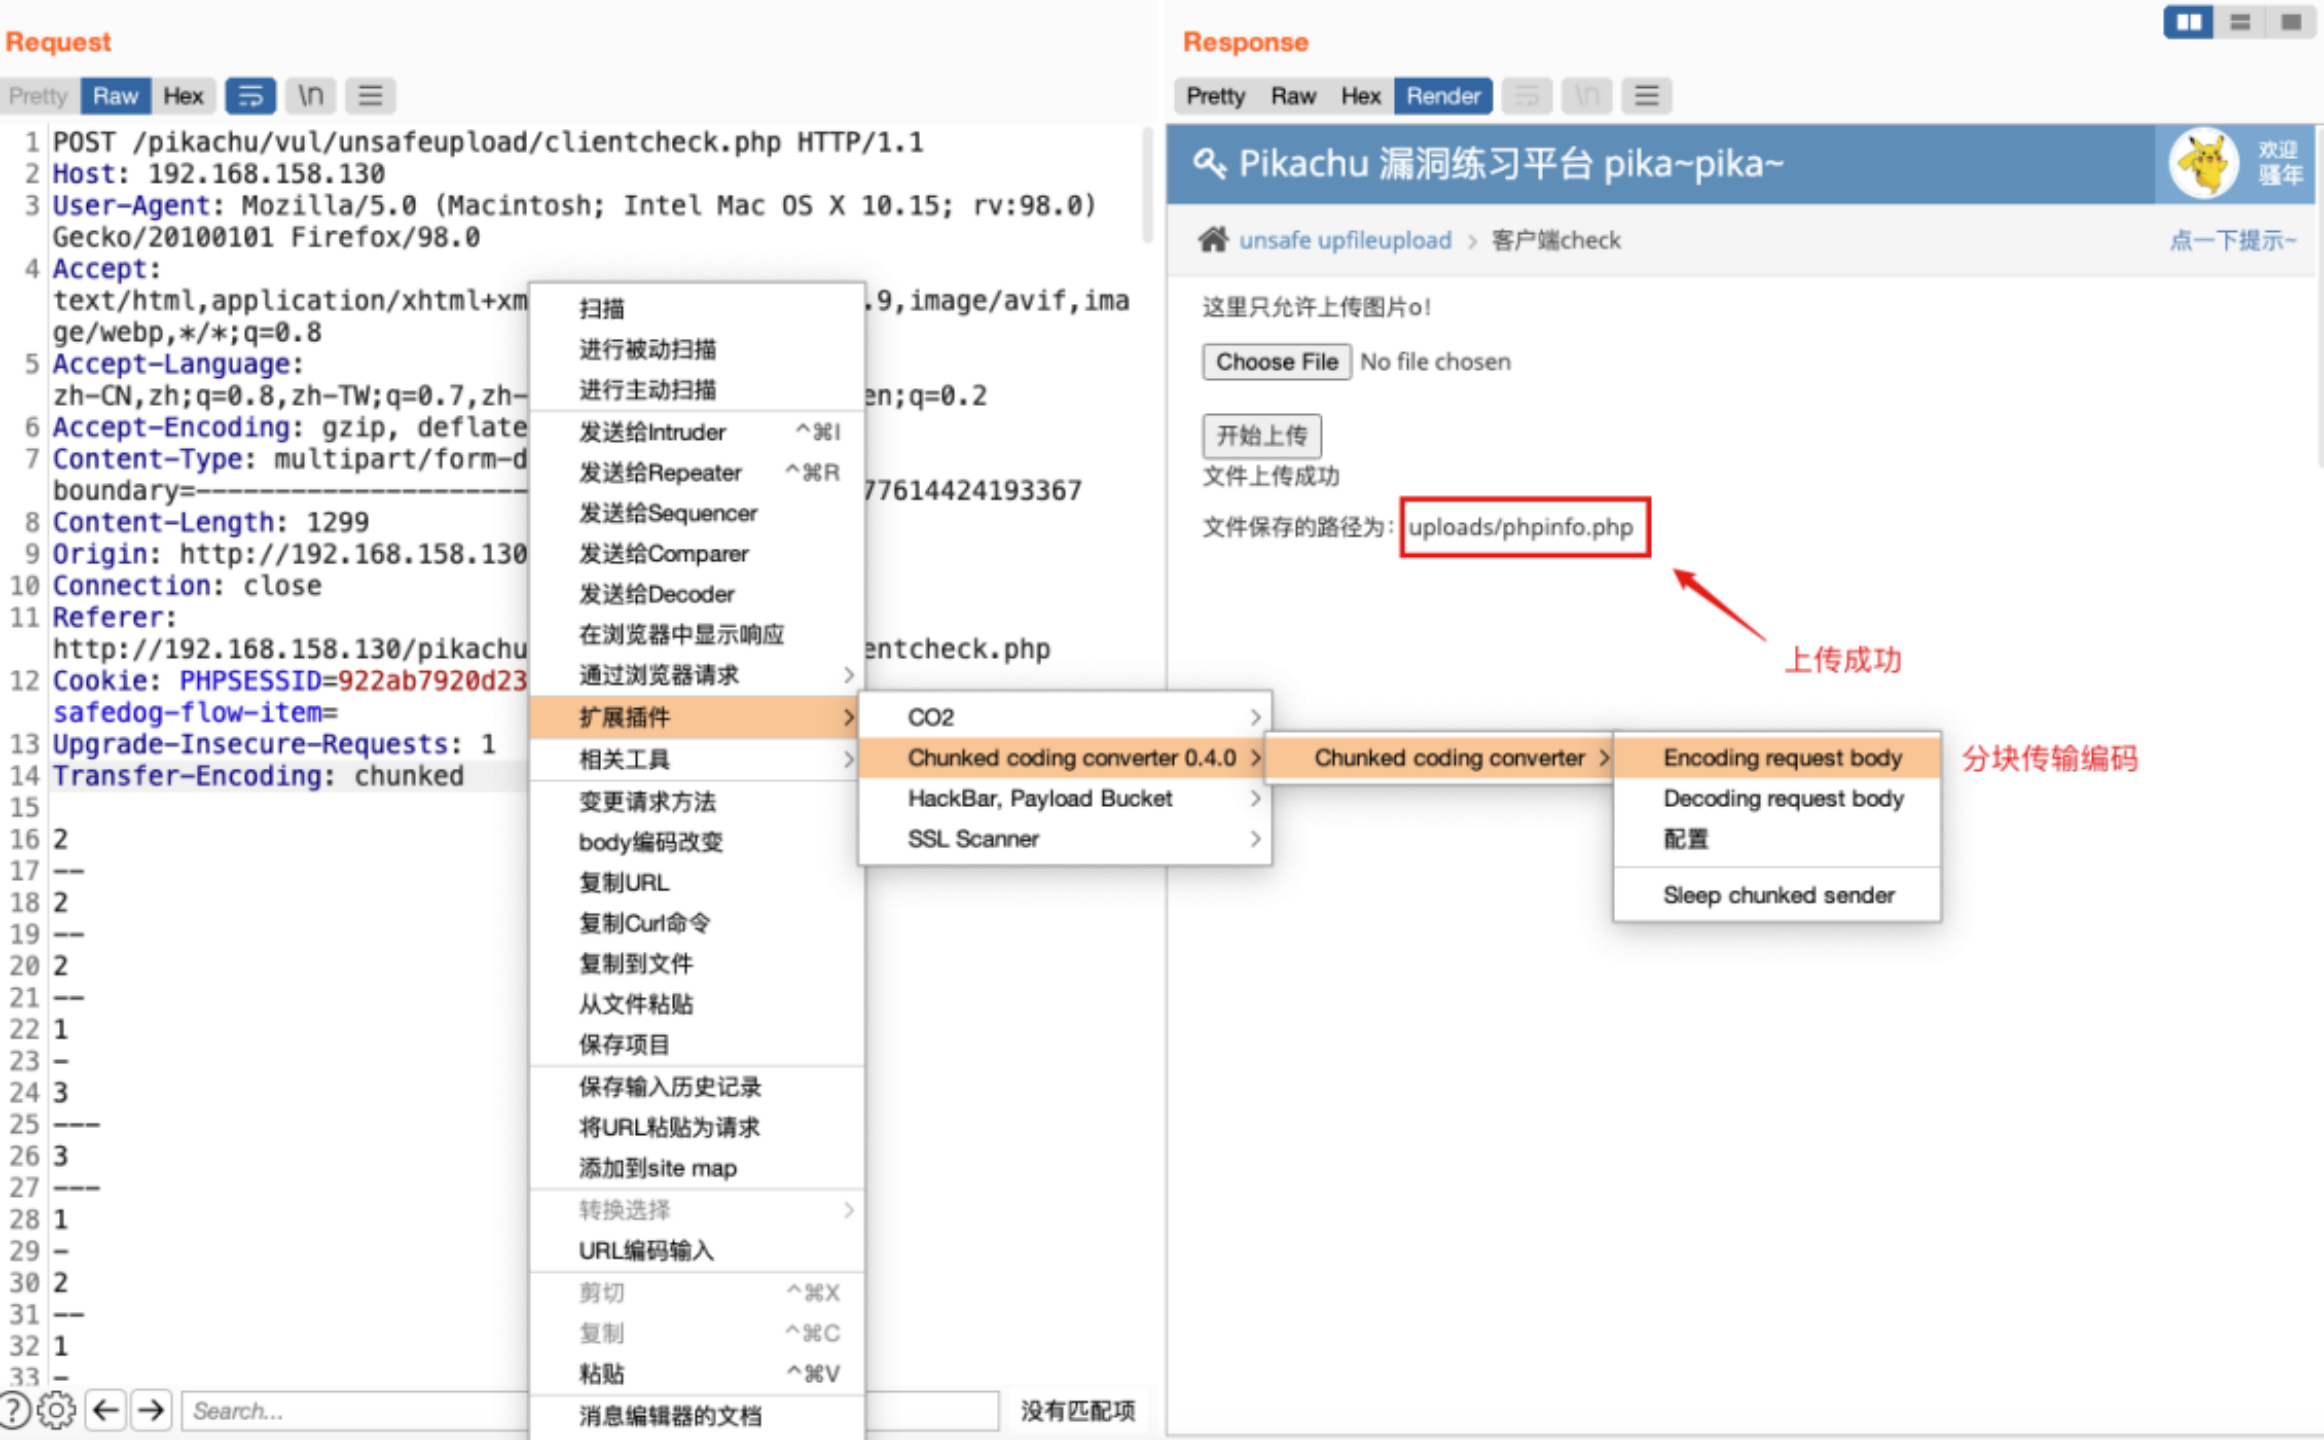This screenshot has height=1440, width=2324.
Task: Expand the 转换选择 submenu
Action: (696, 1210)
